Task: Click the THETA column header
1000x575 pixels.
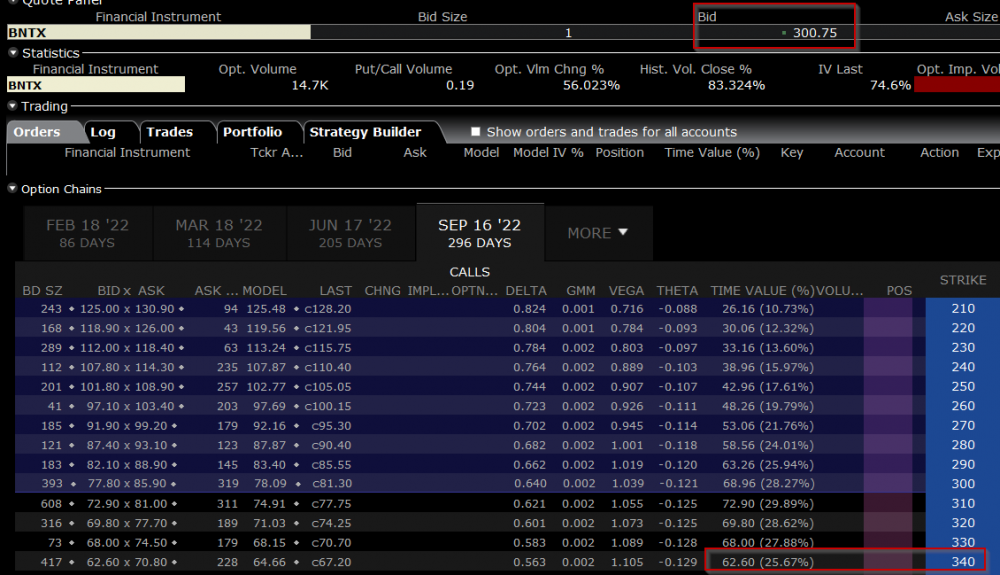Action: click(x=677, y=290)
